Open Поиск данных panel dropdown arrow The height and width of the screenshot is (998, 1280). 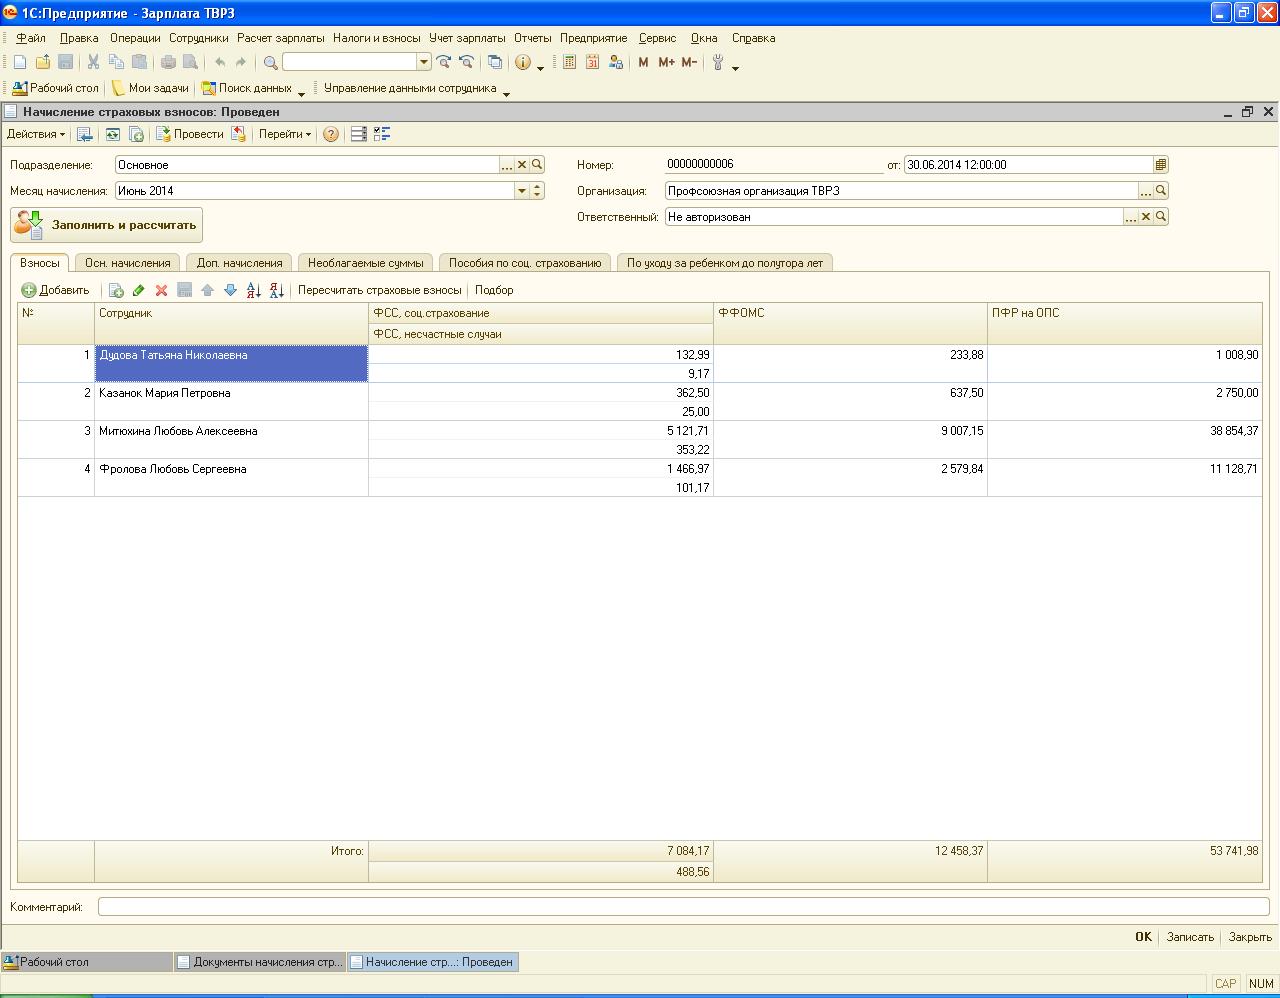coord(301,92)
